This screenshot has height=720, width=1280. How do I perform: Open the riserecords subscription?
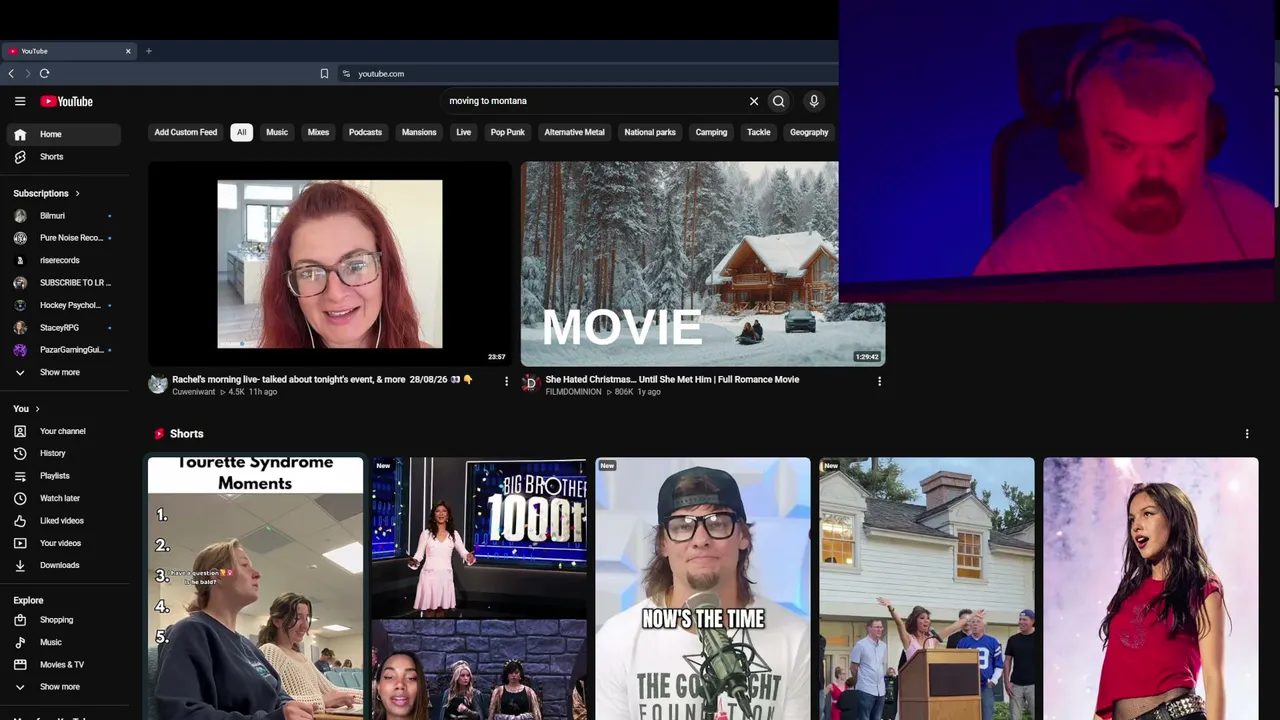click(x=64, y=260)
